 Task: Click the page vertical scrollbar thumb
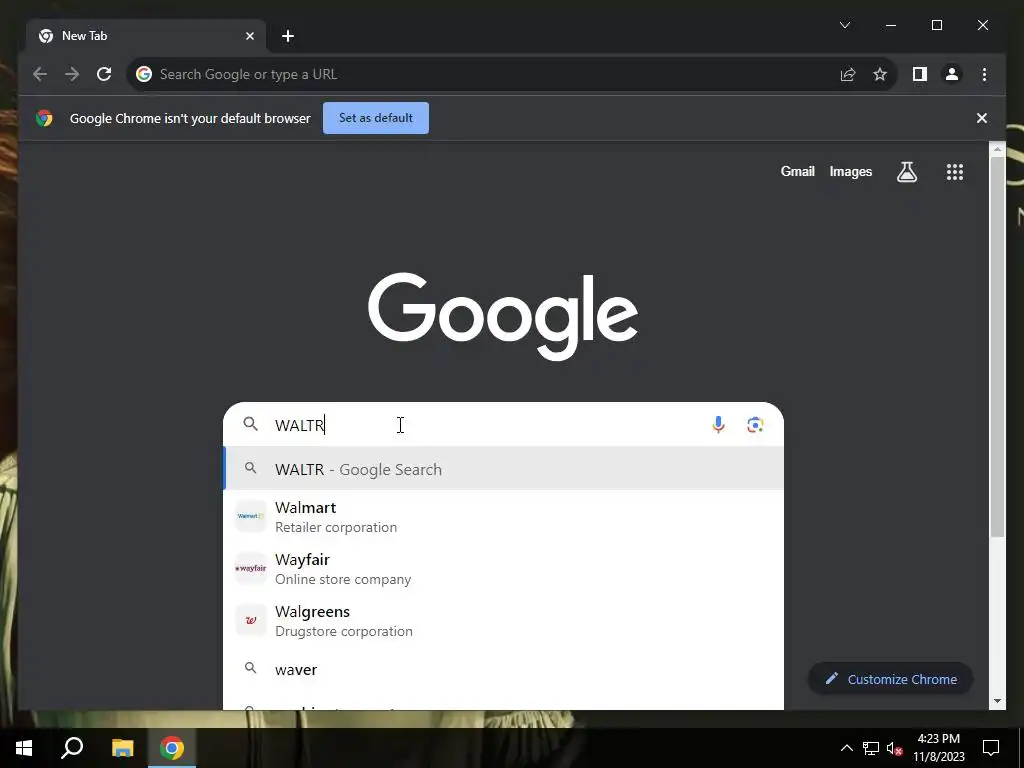coord(997,346)
